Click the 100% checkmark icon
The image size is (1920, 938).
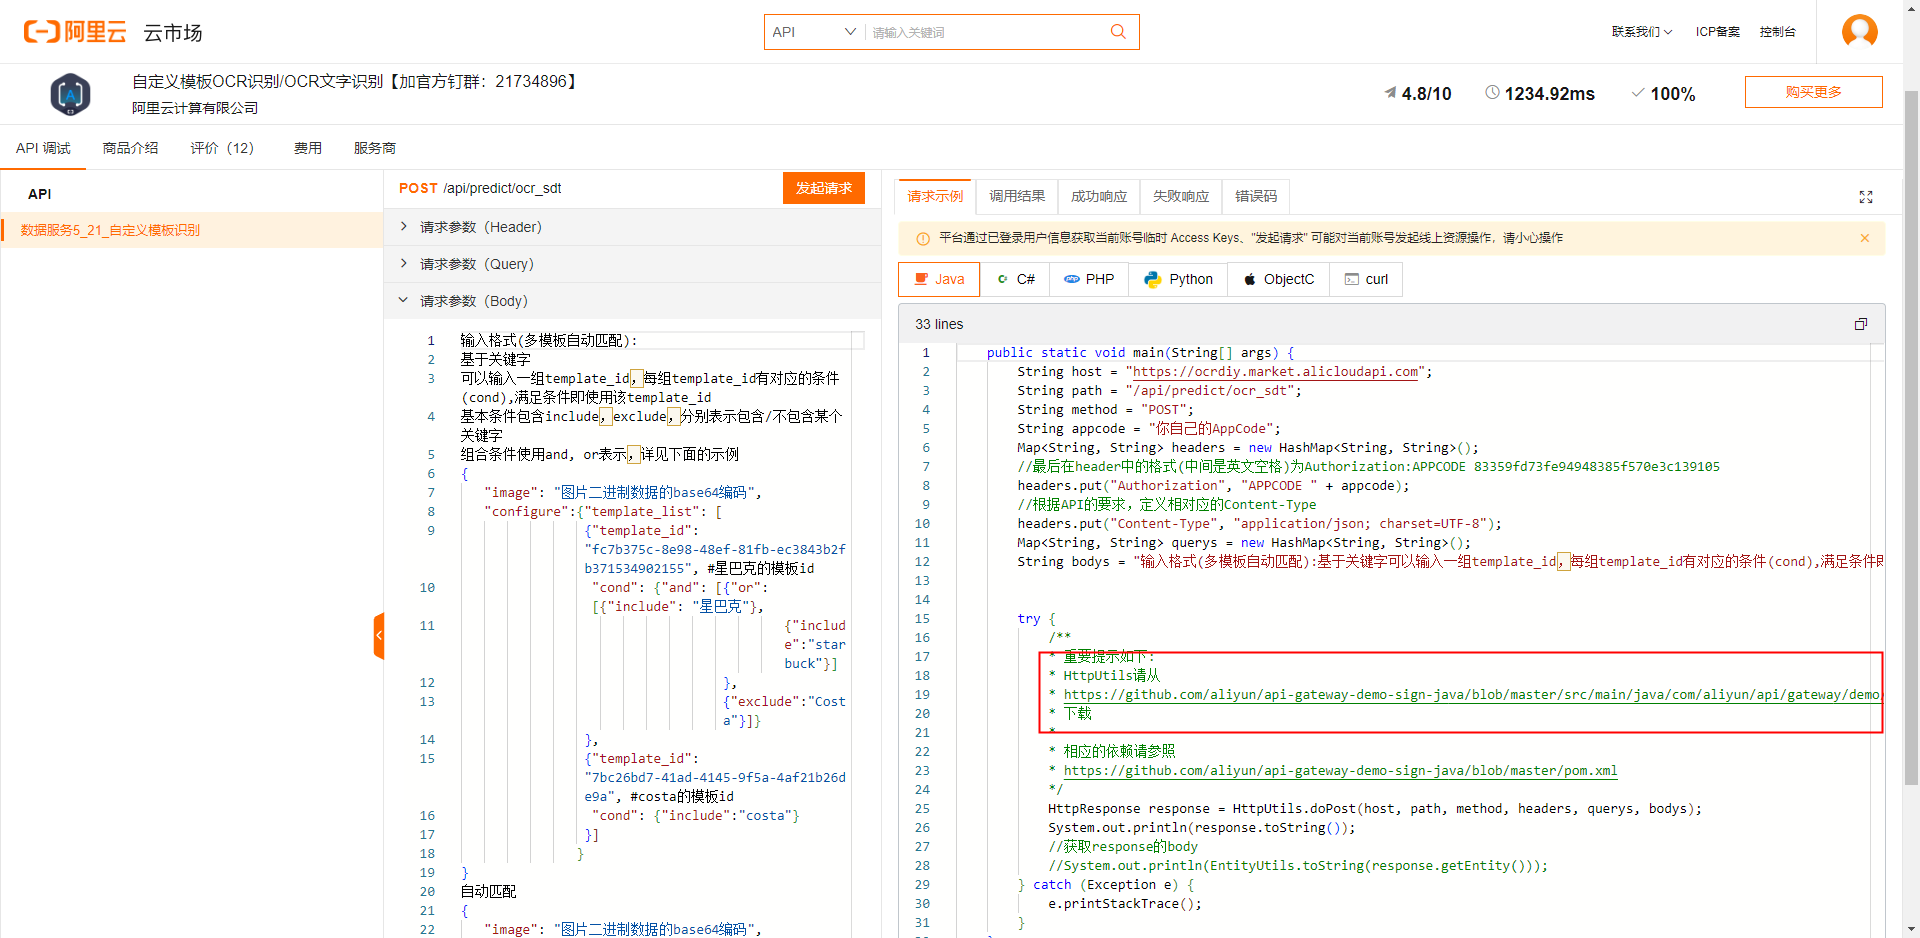coord(1638,93)
